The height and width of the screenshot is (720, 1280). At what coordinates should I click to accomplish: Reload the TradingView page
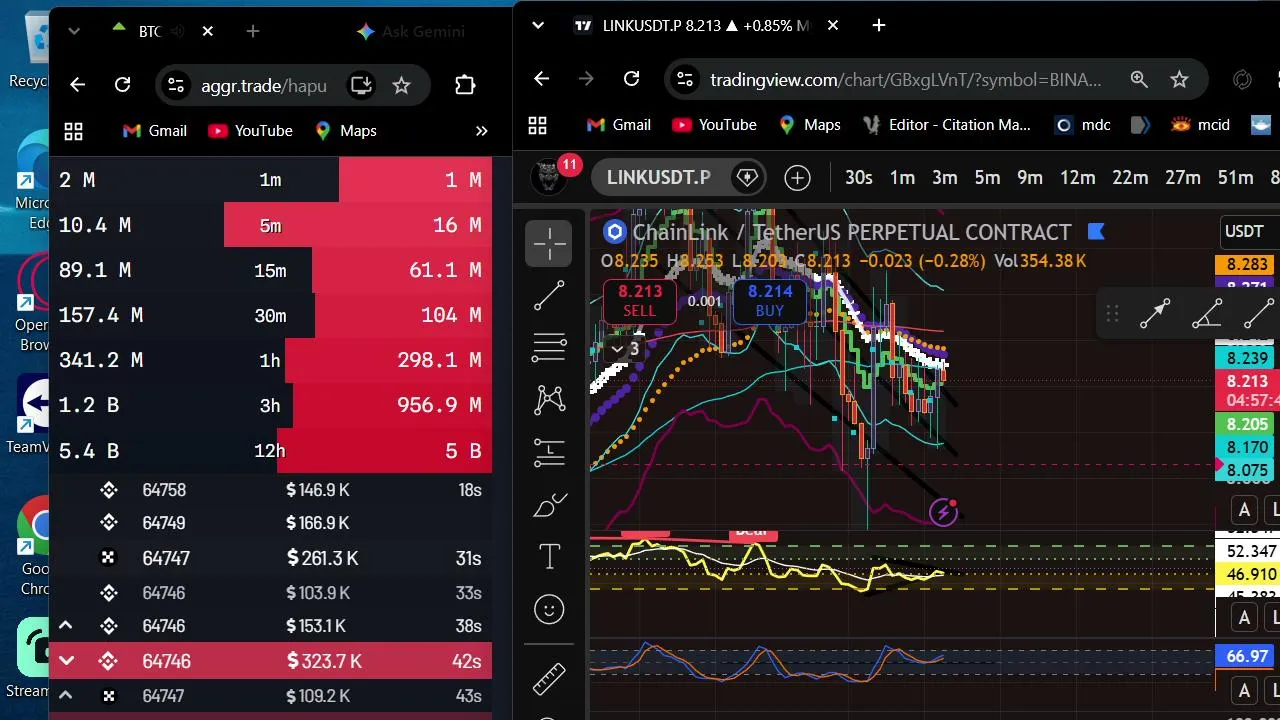coord(631,79)
